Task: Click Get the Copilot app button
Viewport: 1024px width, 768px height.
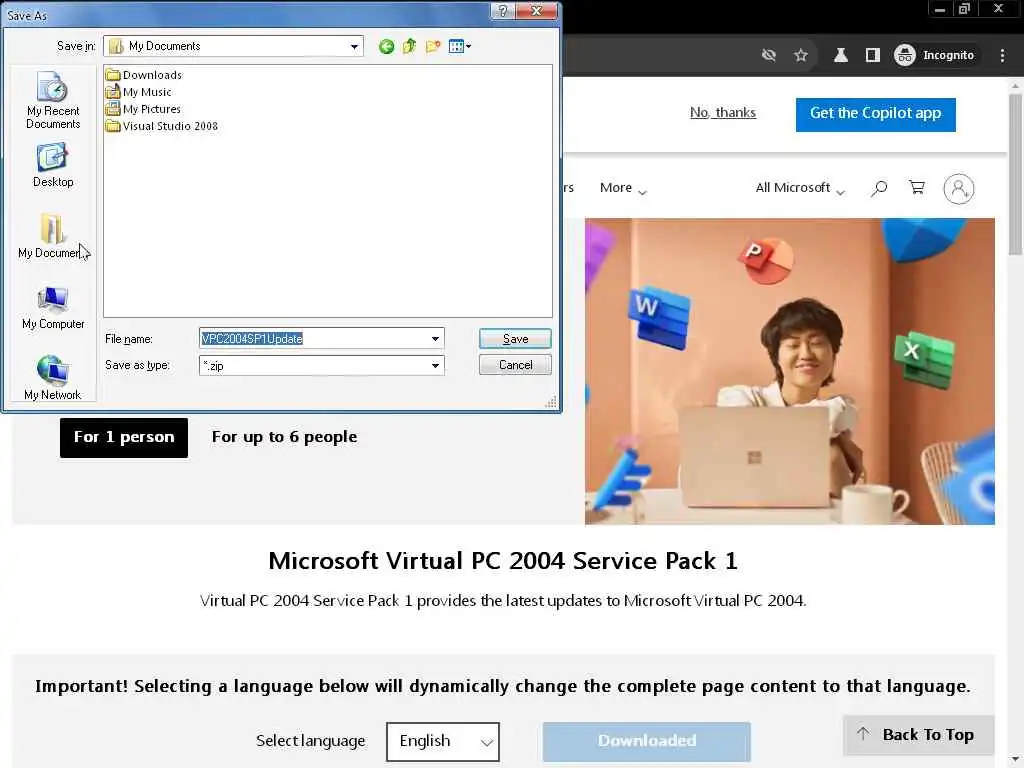Action: click(x=875, y=114)
